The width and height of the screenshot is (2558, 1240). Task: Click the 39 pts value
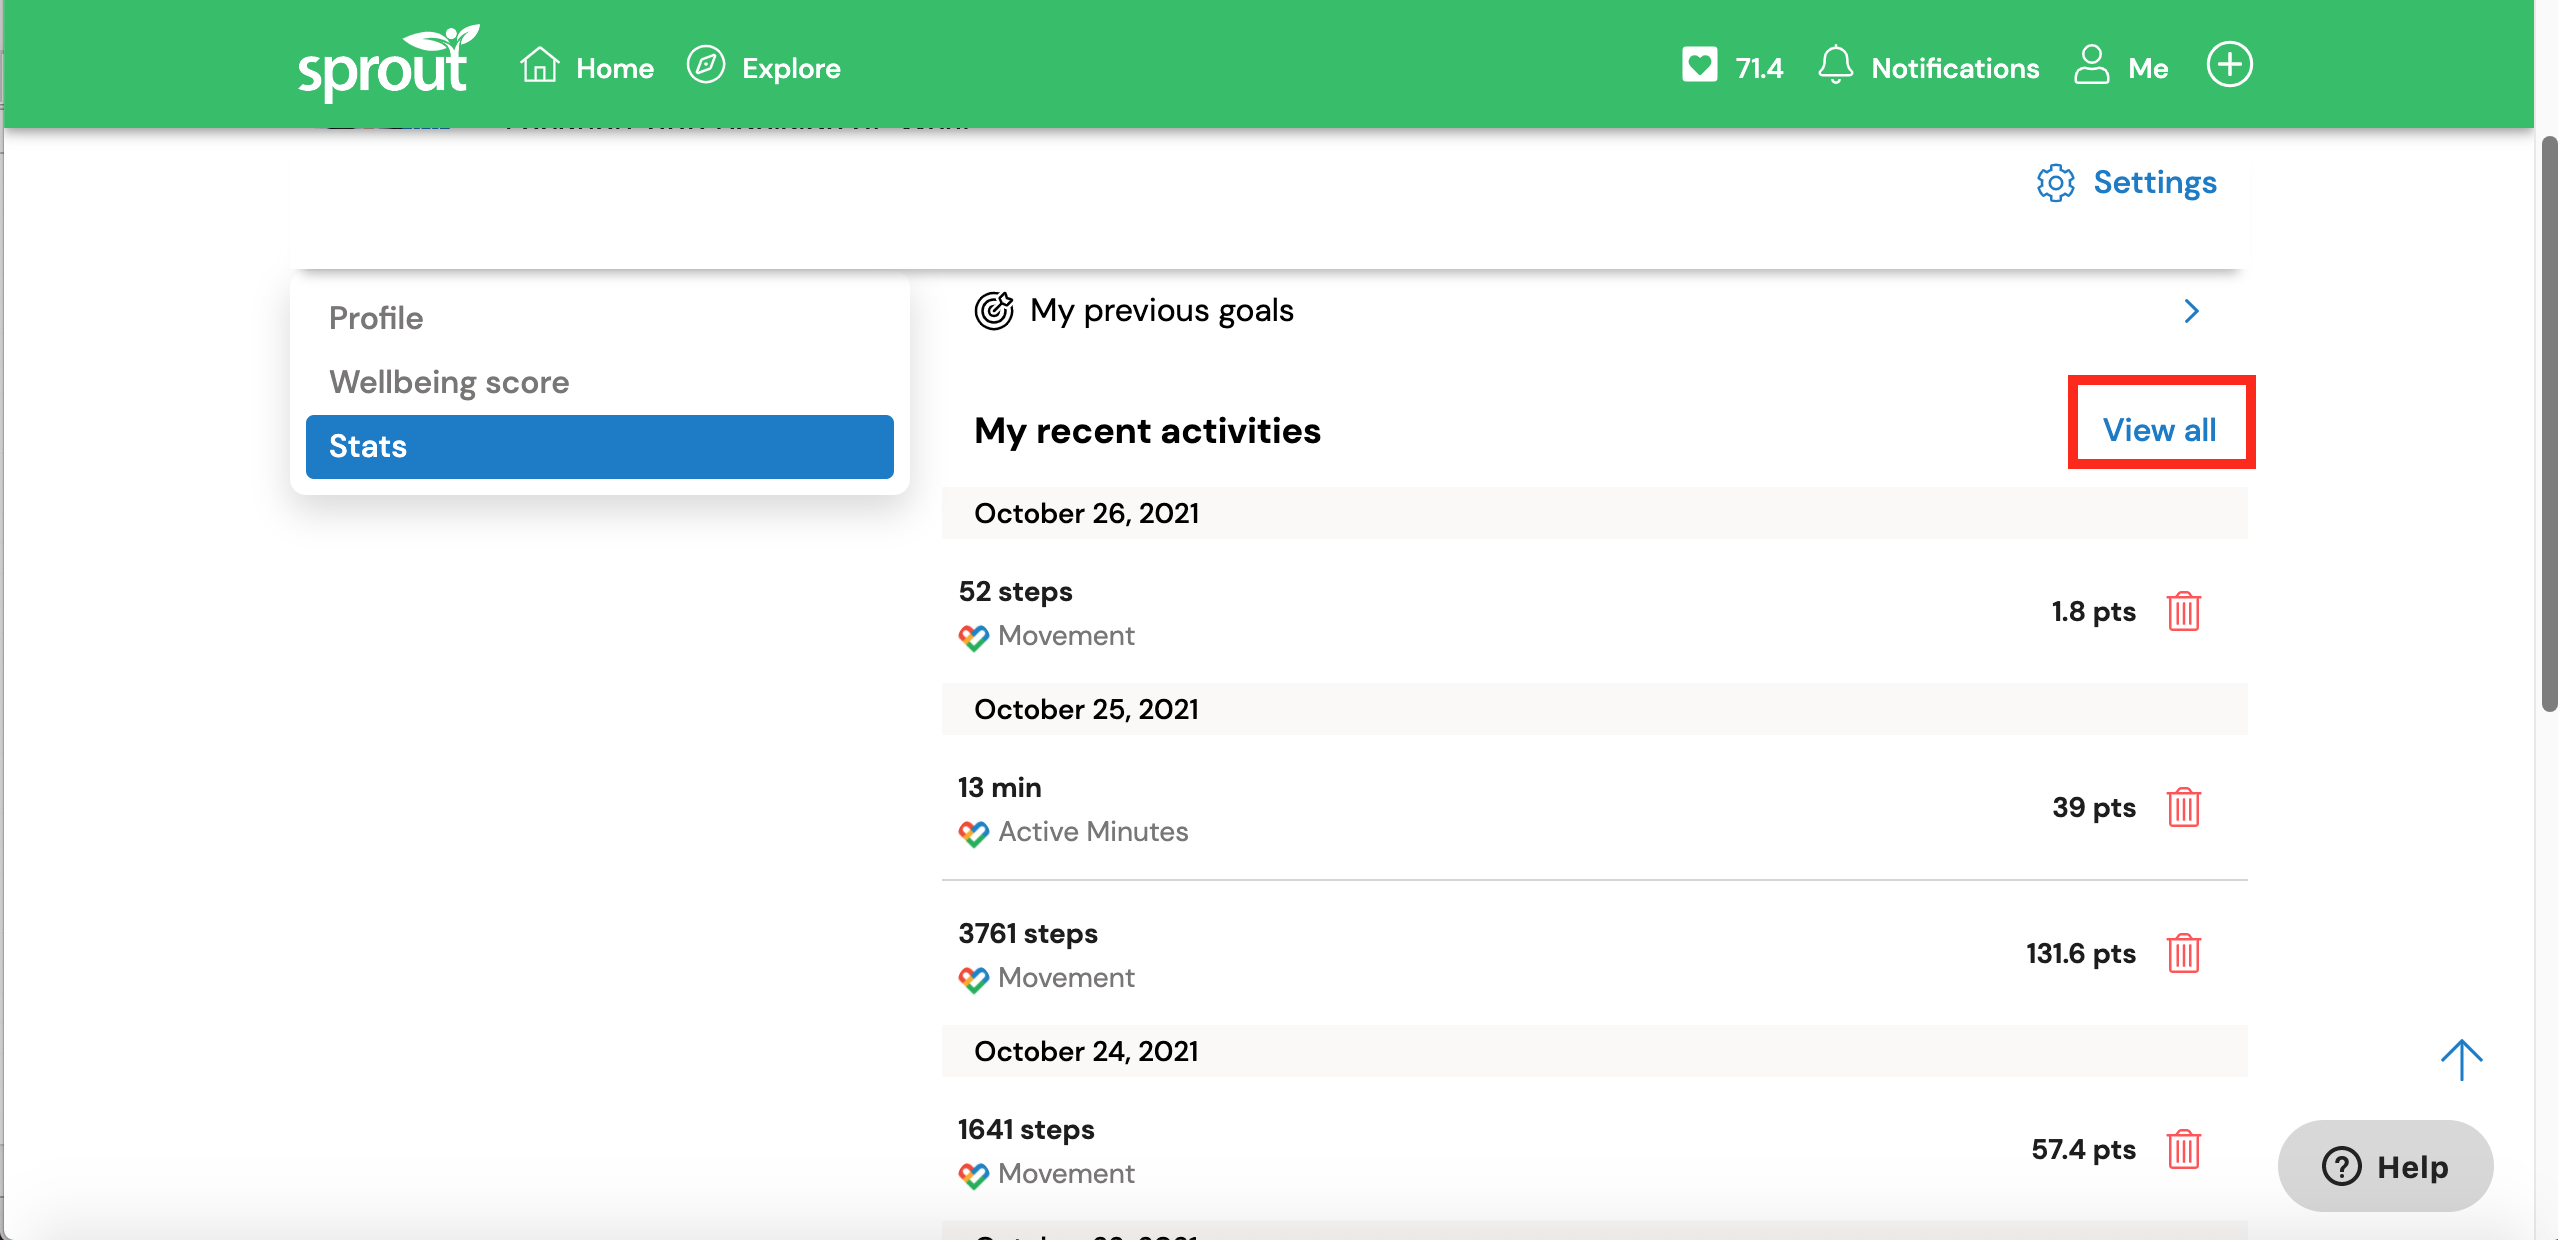click(x=2094, y=807)
